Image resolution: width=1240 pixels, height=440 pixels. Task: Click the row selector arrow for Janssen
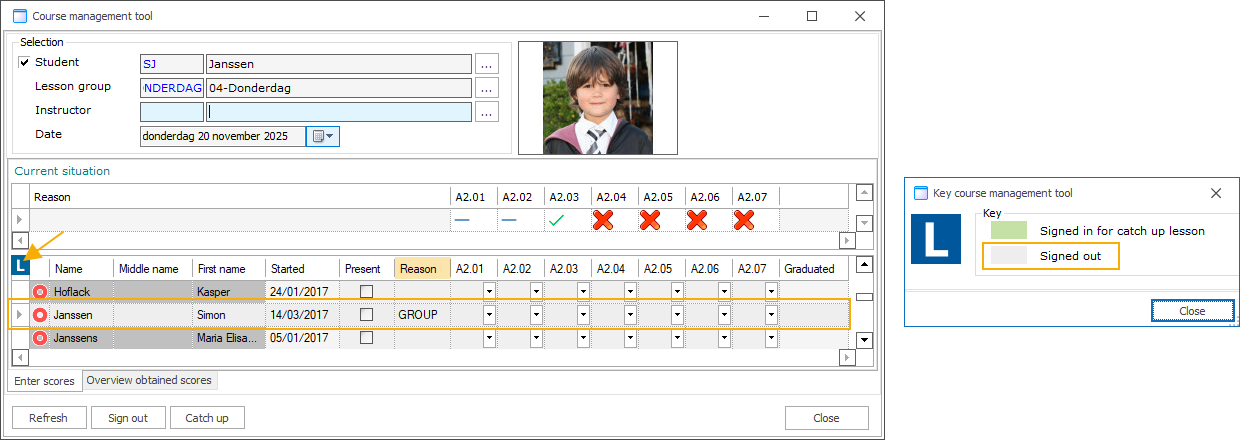coord(20,314)
